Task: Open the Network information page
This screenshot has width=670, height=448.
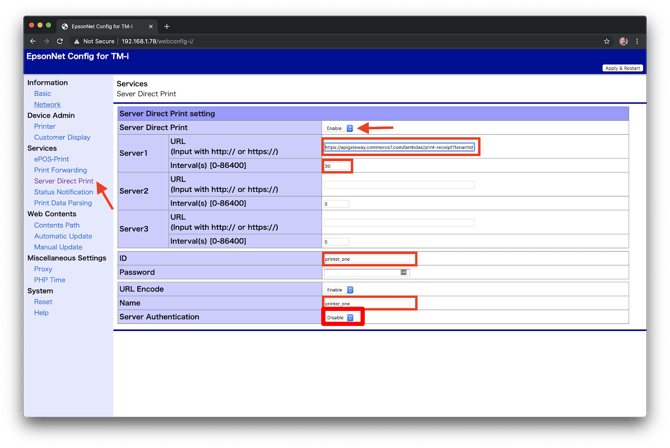Action: (x=47, y=104)
